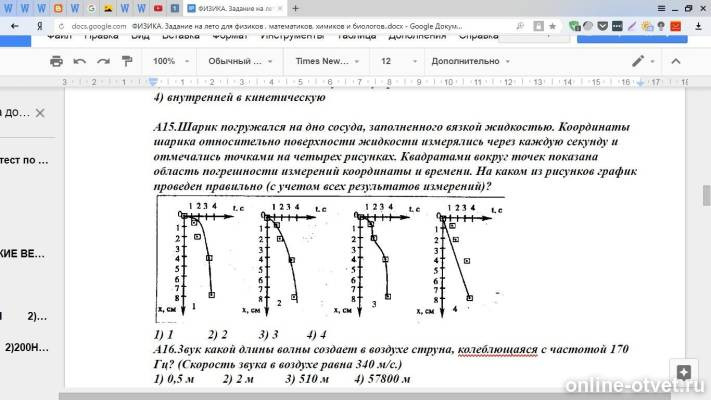Open the Explore button at the page corner
The image size is (711, 400).
coord(684,373)
